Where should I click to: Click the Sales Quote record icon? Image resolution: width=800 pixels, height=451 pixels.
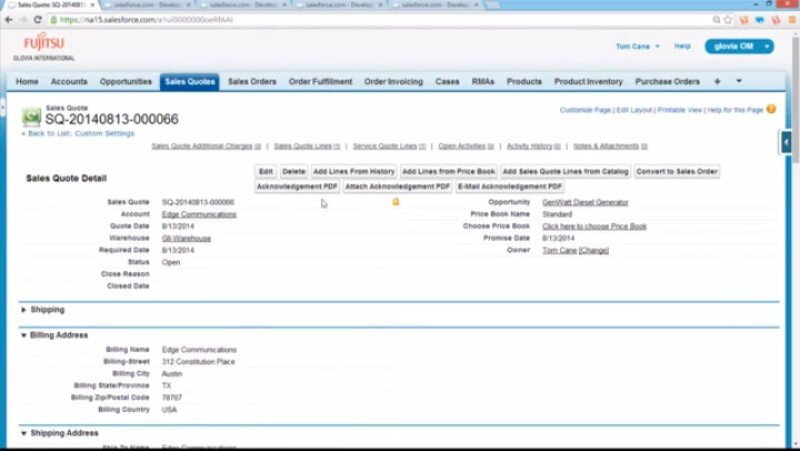(x=31, y=116)
